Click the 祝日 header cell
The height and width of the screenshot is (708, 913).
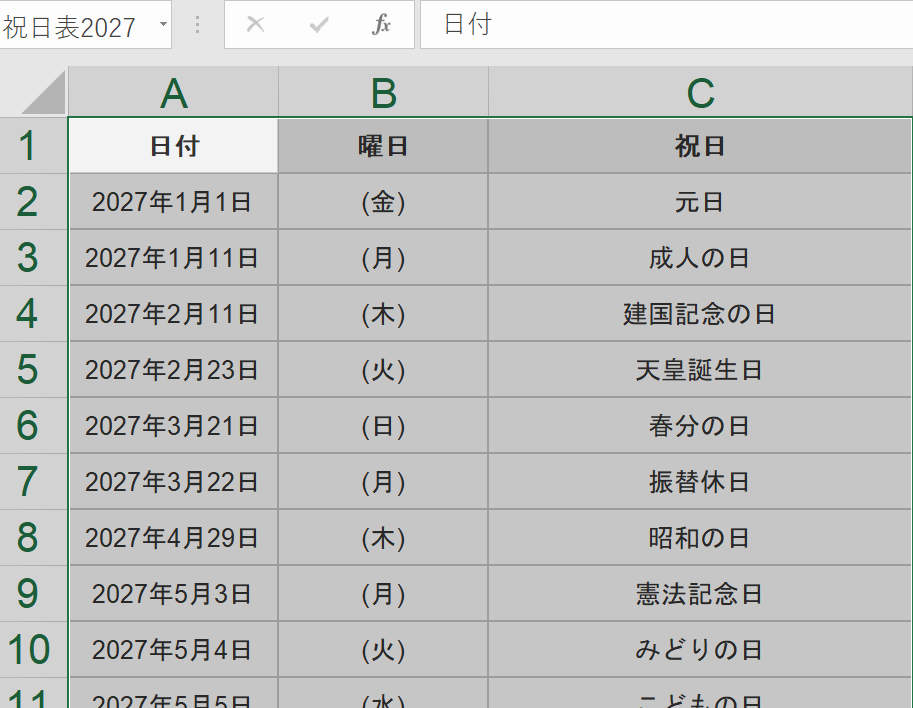700,146
